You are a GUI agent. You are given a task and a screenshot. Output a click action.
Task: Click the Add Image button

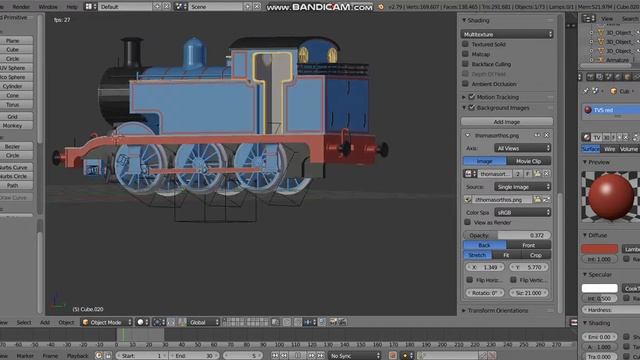tap(507, 122)
